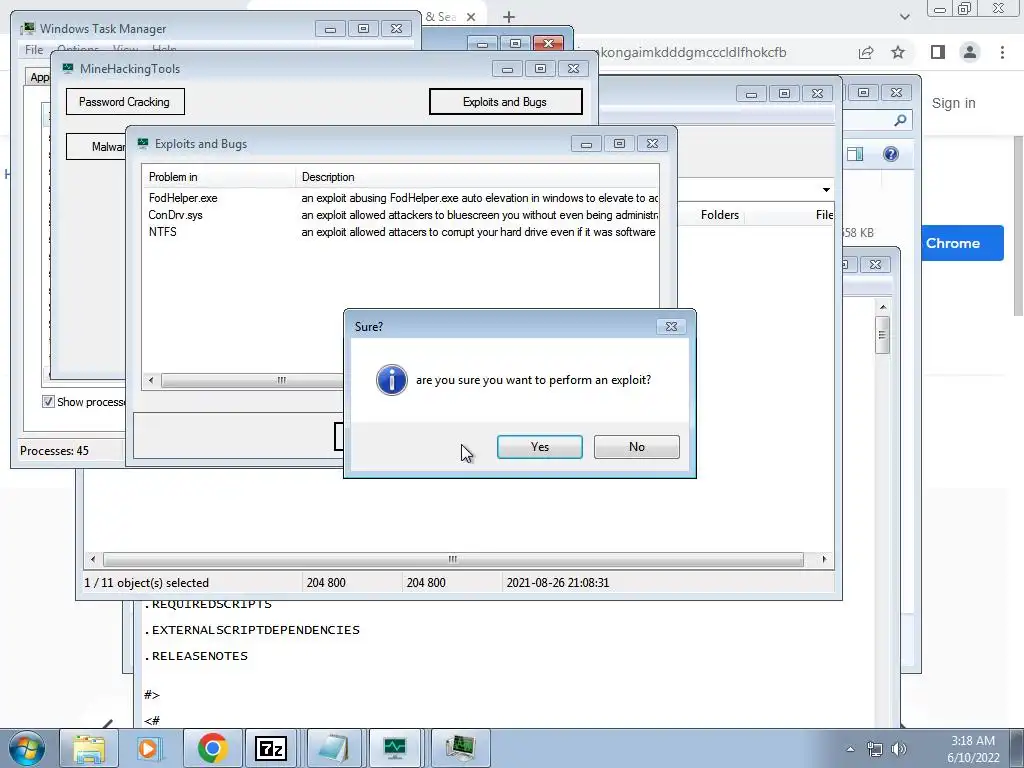Click the Notepad vertical scrollbar thumb
Screen dimensions: 1024x768
point(882,335)
